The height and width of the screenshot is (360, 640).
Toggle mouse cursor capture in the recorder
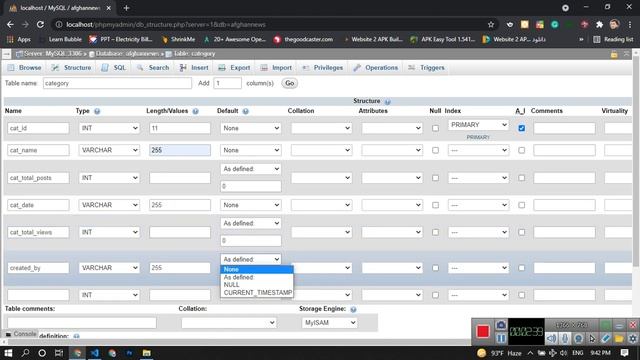coord(592,338)
